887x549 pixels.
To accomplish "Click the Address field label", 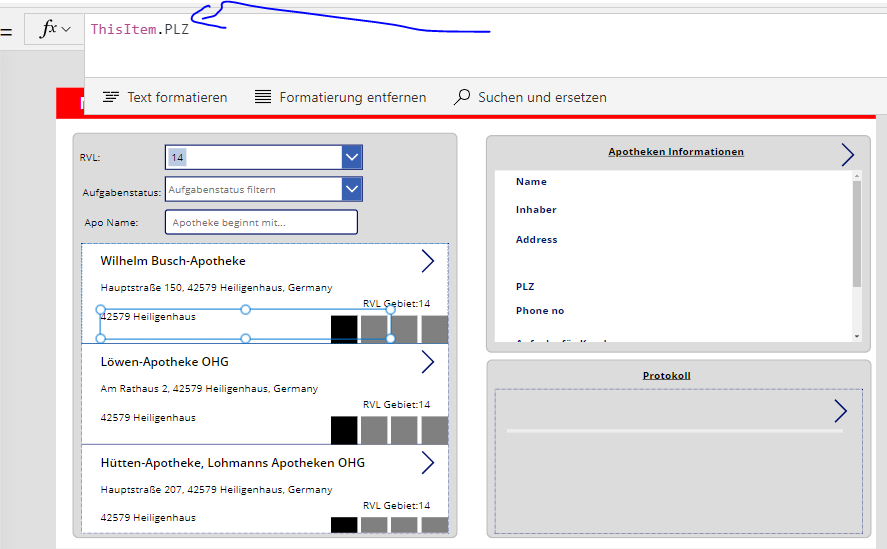I will tap(536, 239).
